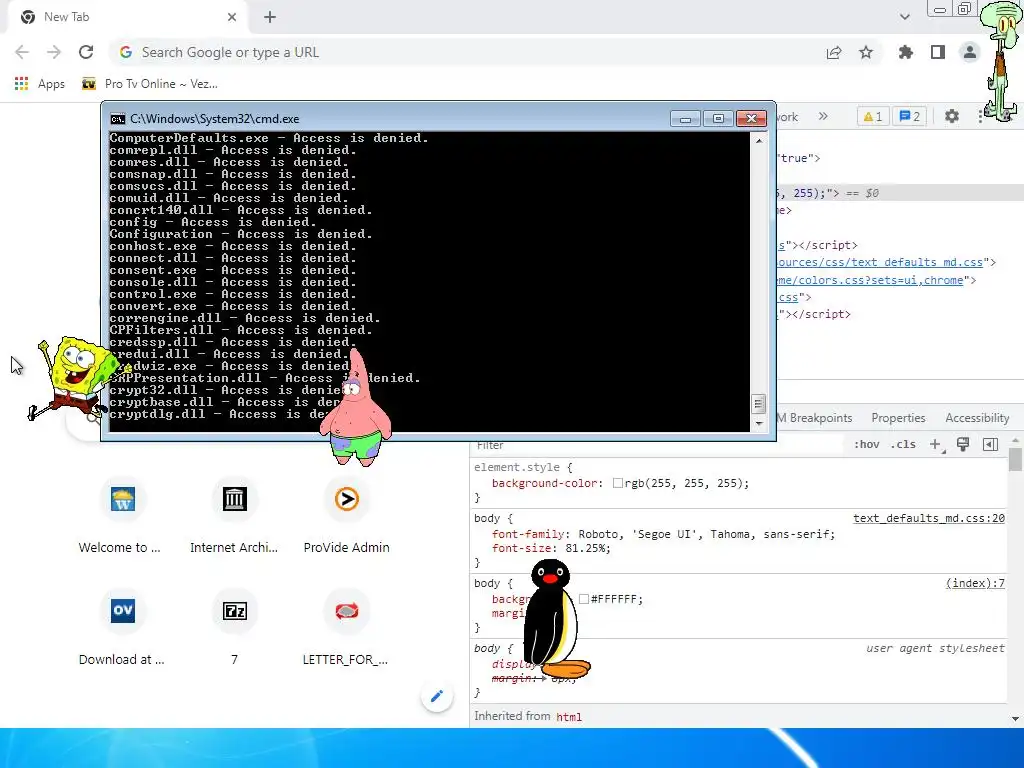The width and height of the screenshot is (1024, 768).
Task: Toggle the .cls class editor button
Action: [903, 444]
